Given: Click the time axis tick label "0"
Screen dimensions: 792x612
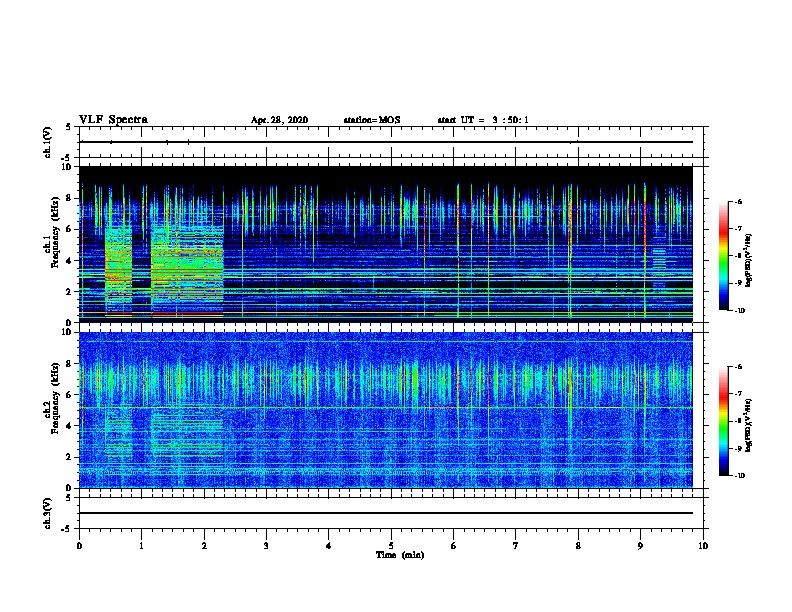Looking at the screenshot, I should pos(79,546).
